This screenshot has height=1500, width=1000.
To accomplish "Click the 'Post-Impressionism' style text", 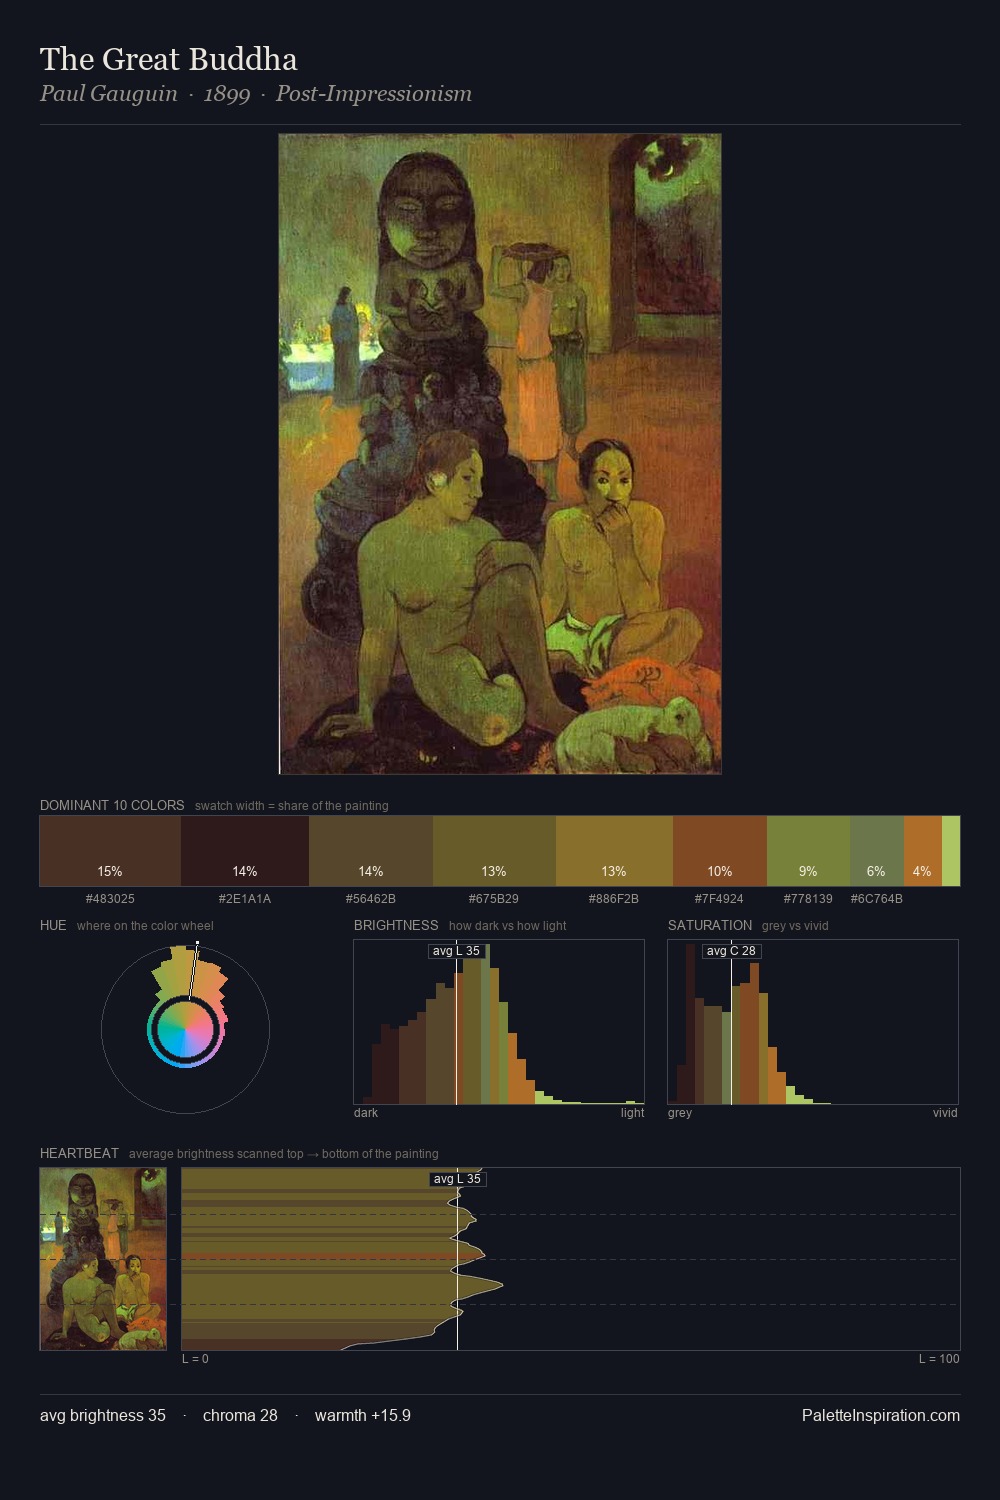I will pyautogui.click(x=374, y=94).
